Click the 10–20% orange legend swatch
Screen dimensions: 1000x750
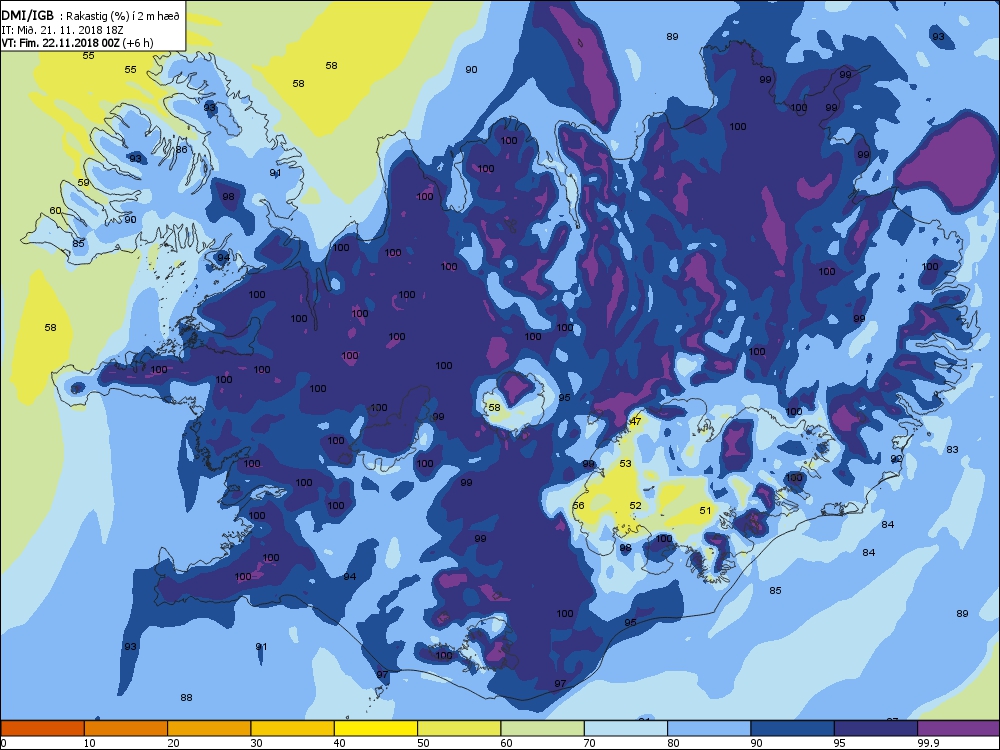[126, 728]
